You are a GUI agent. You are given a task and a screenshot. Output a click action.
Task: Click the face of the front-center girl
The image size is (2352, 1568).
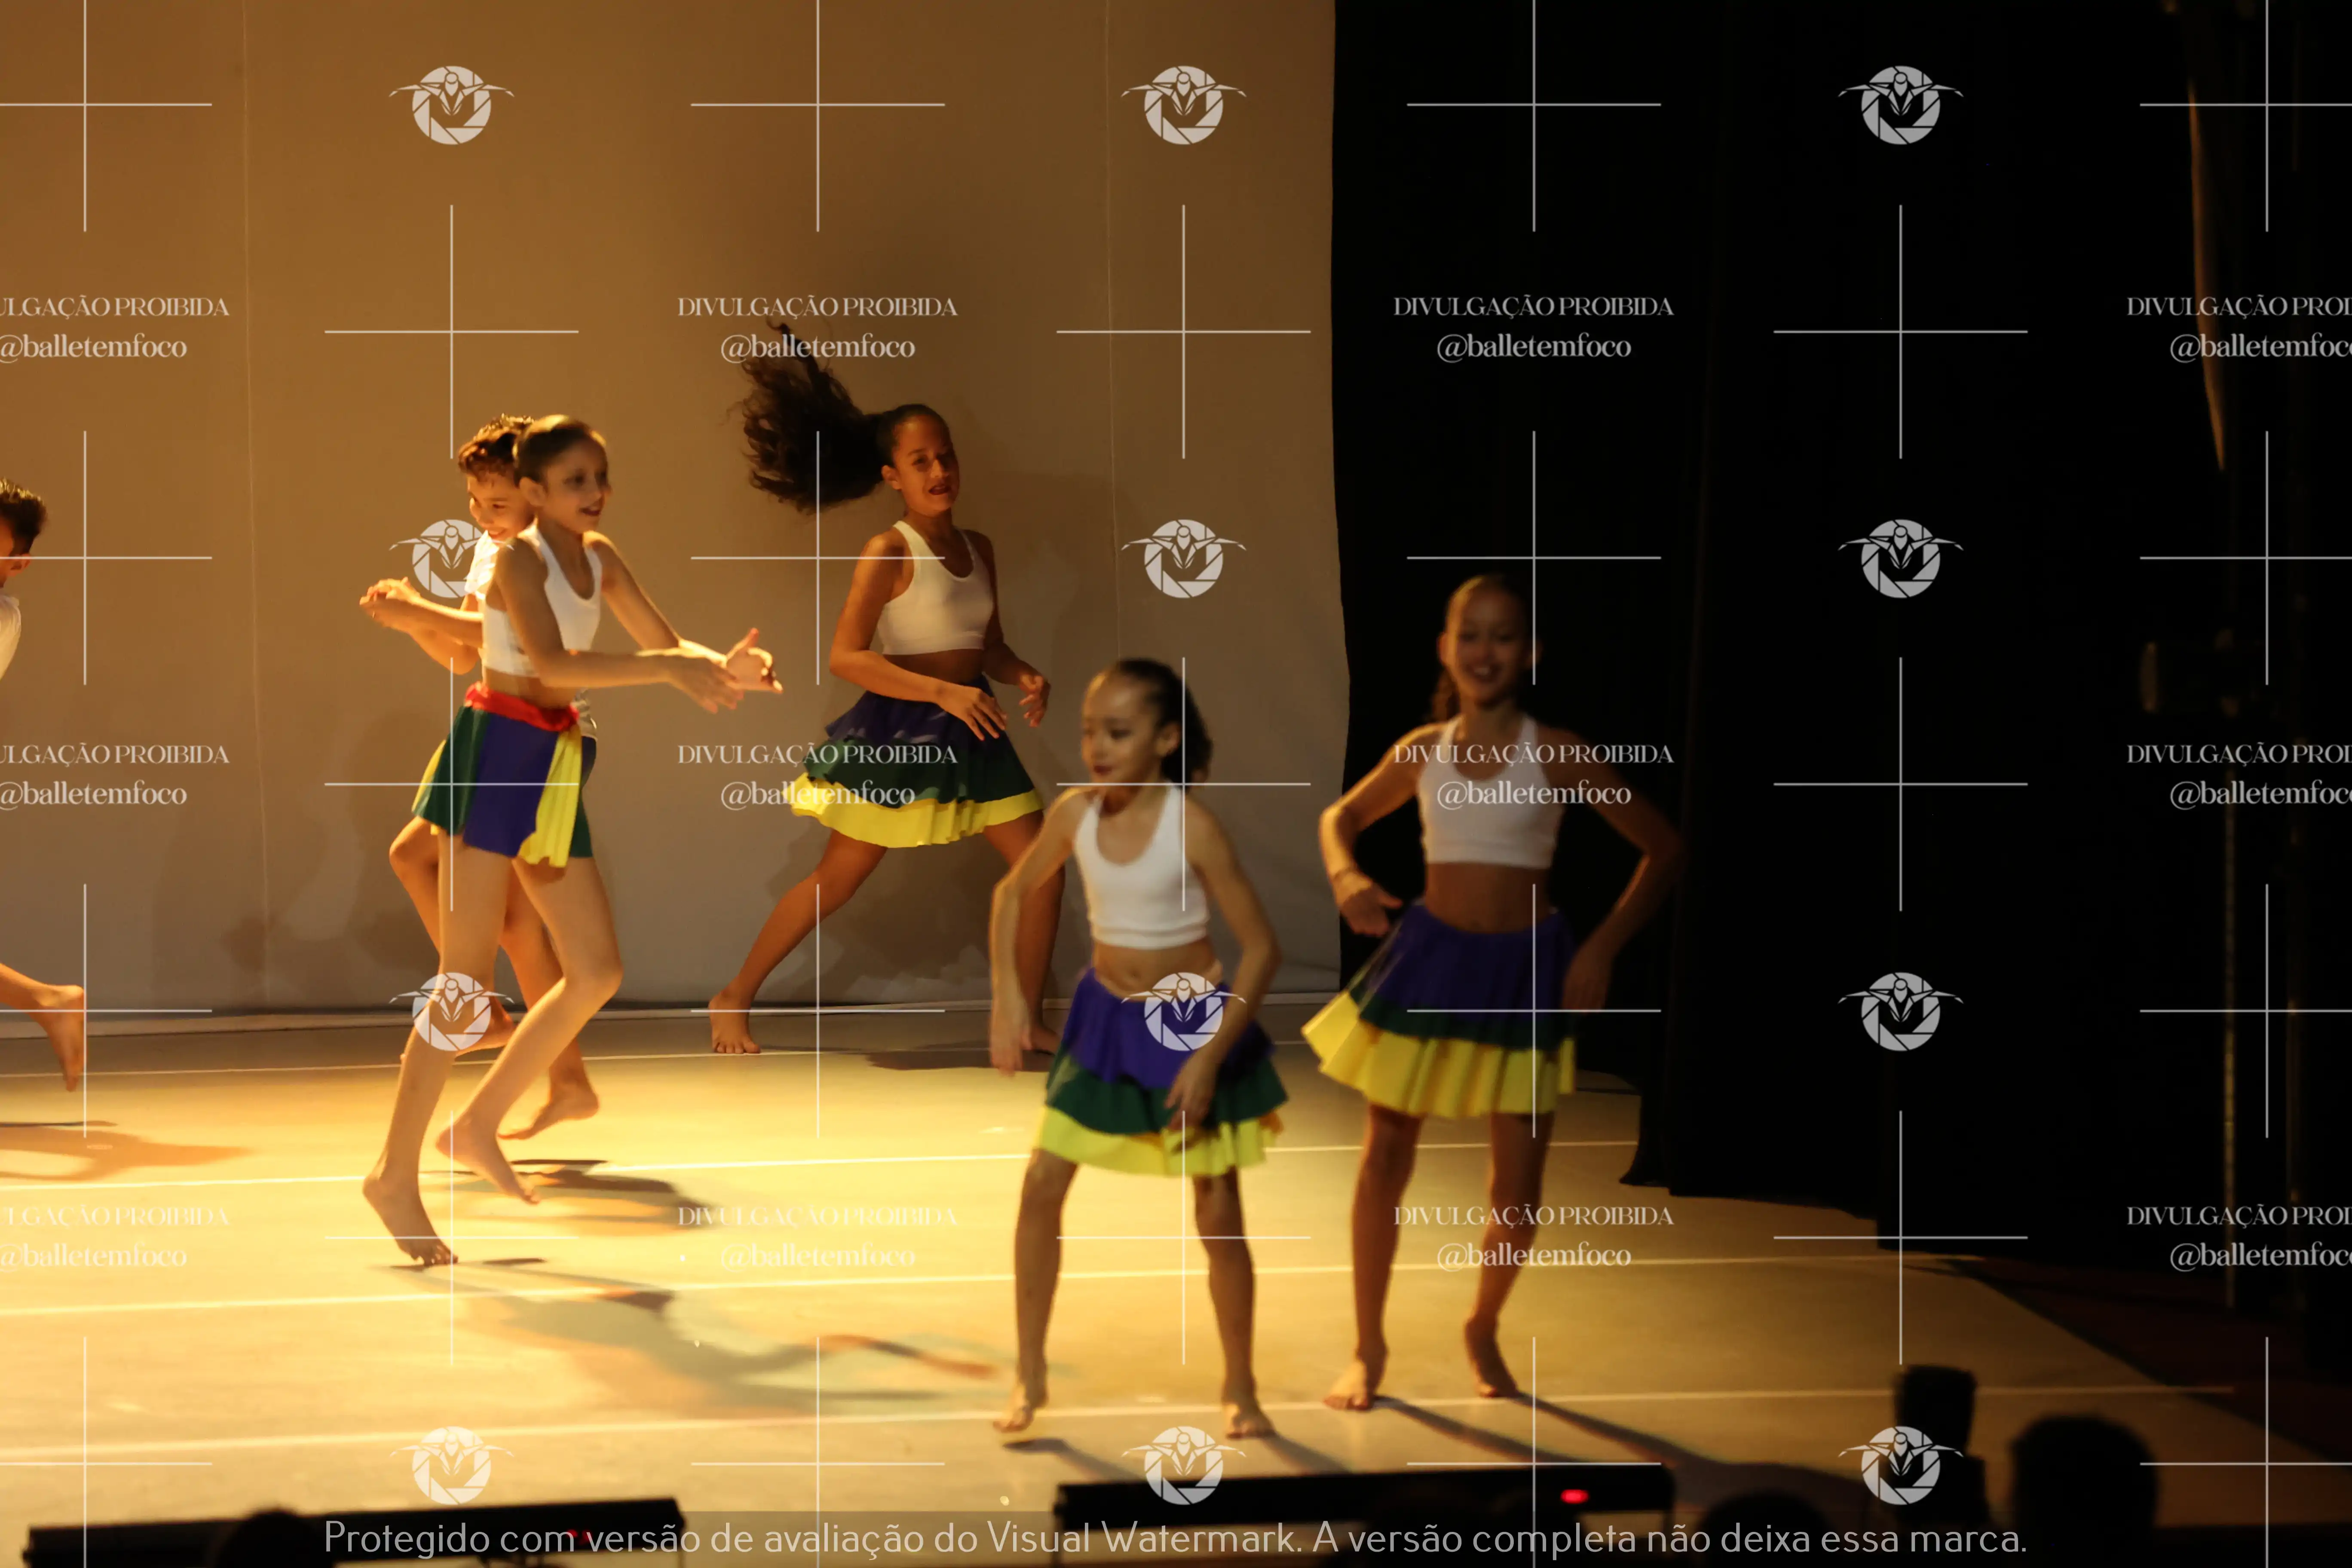coord(1120,735)
